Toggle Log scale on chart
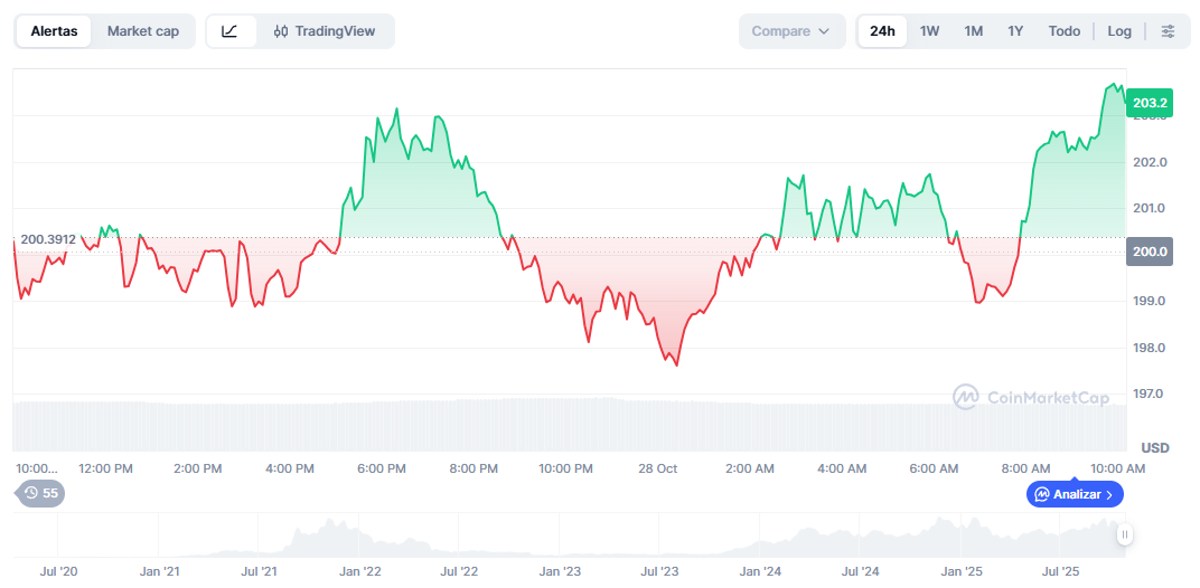This screenshot has width=1200, height=588. click(x=1120, y=31)
